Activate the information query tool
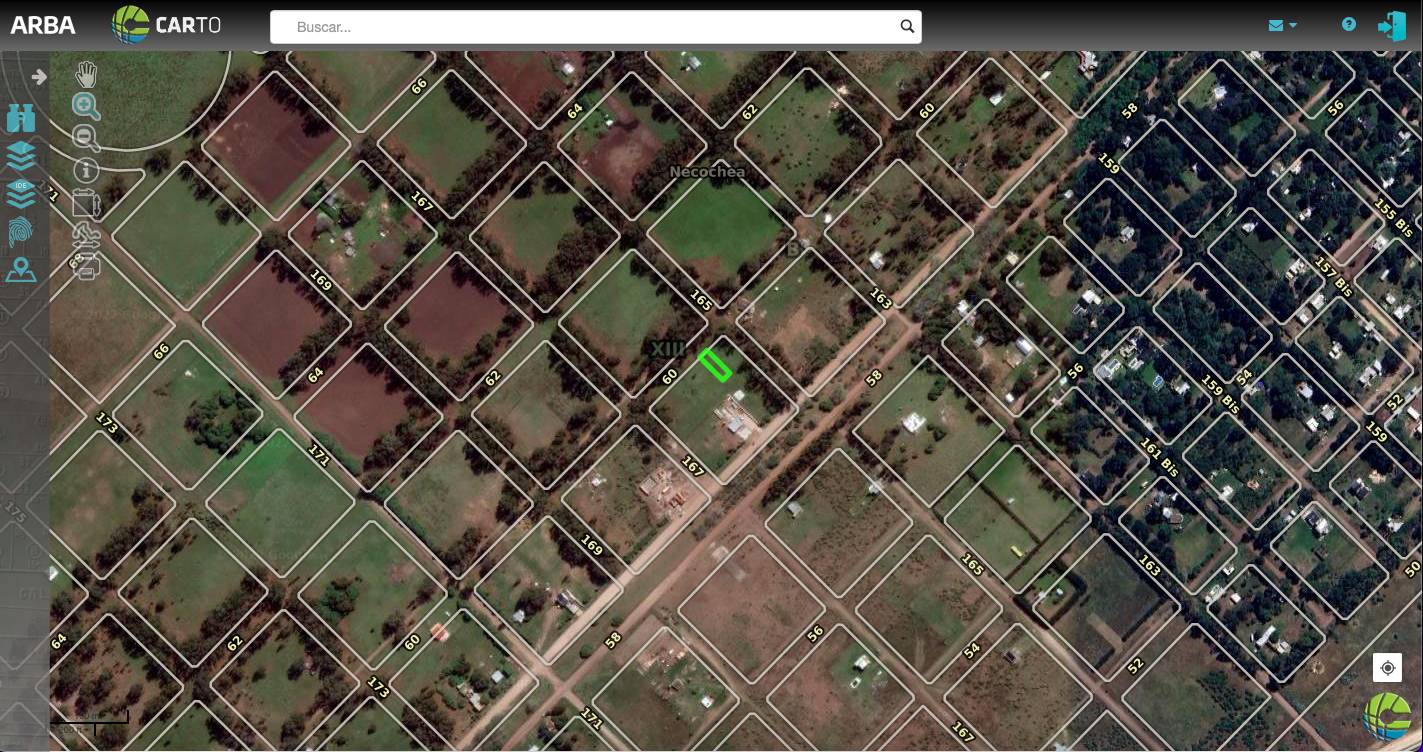 87,170
